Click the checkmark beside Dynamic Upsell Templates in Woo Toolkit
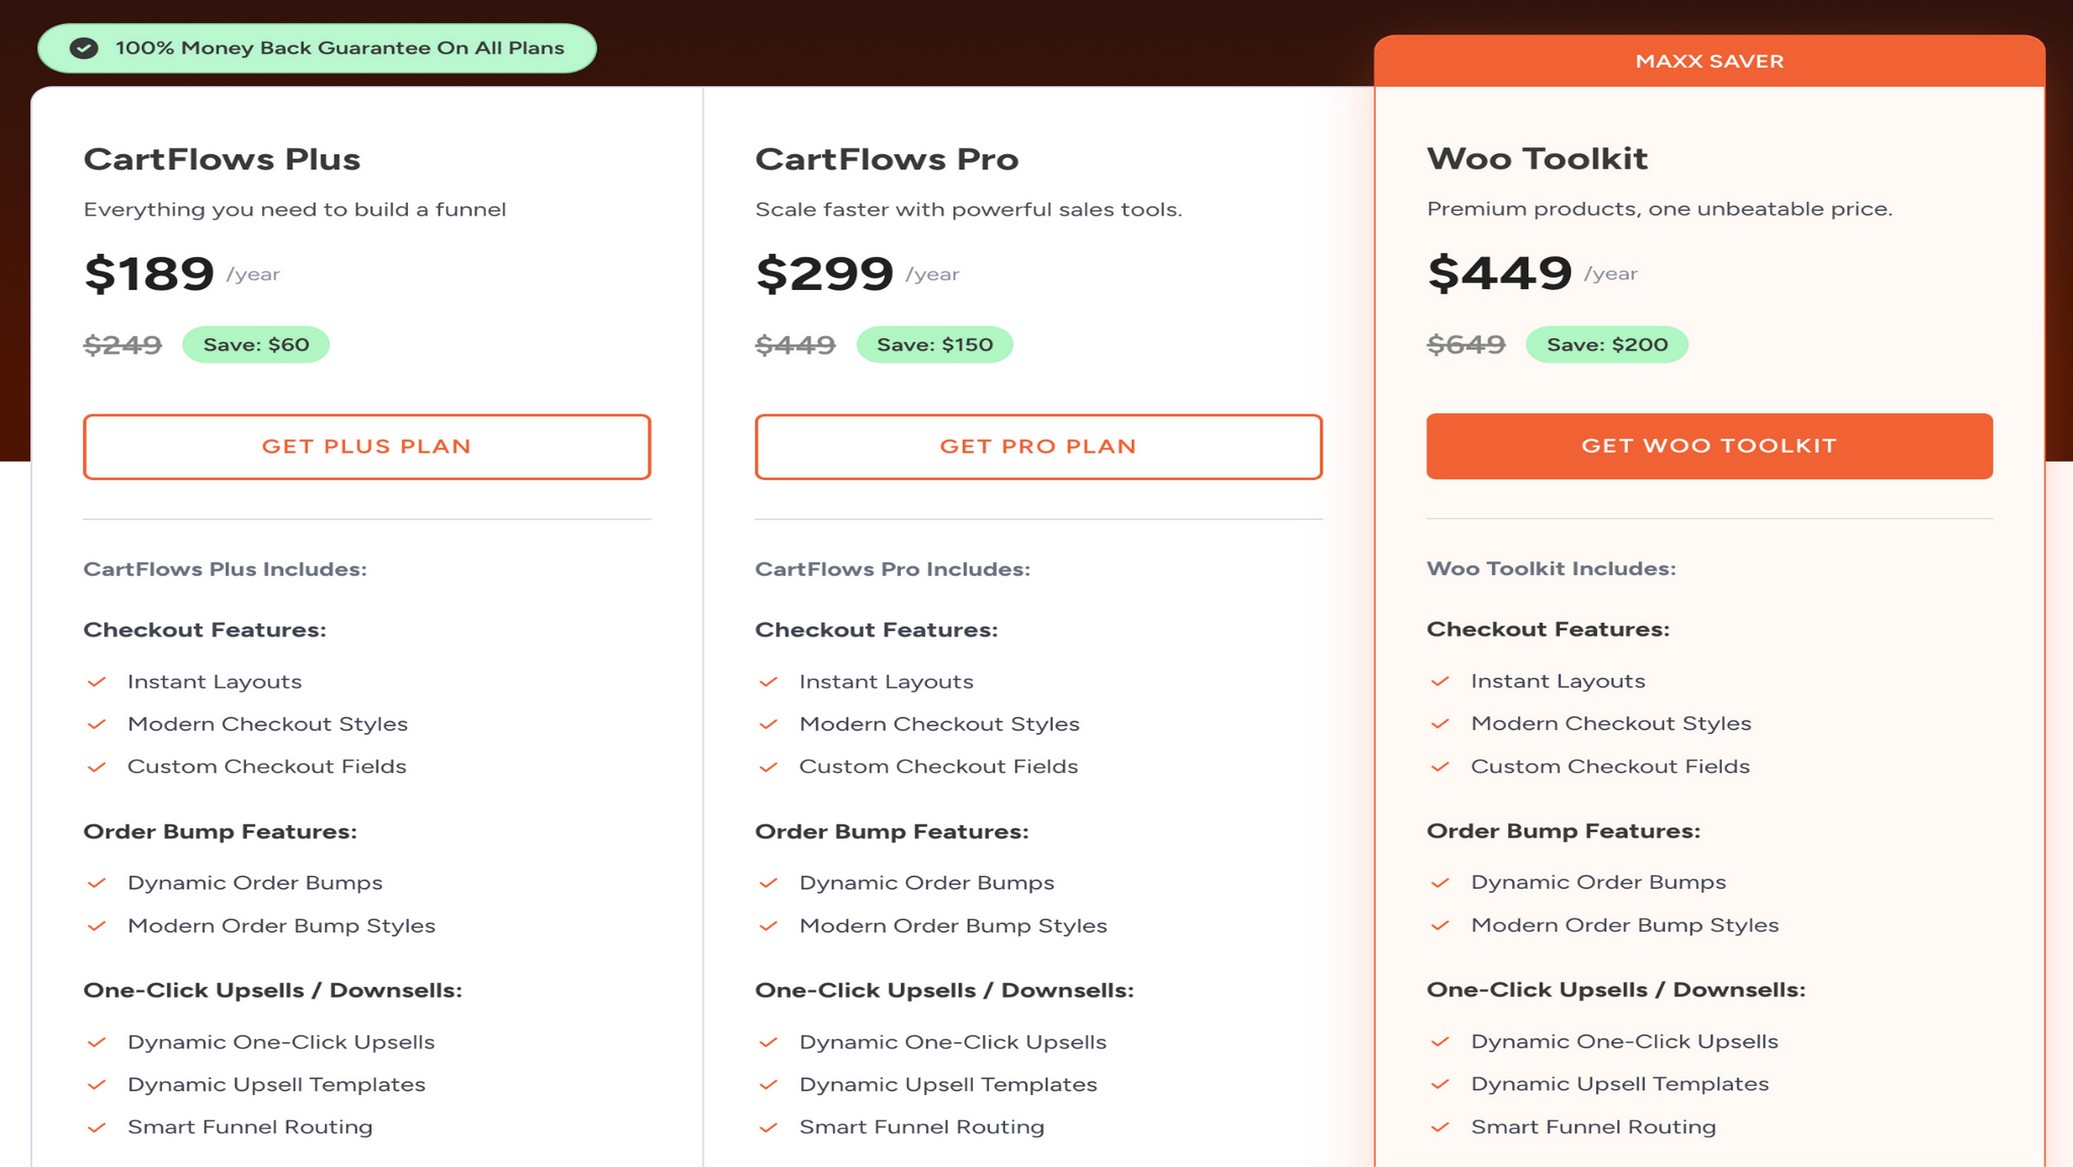 (x=1441, y=1084)
